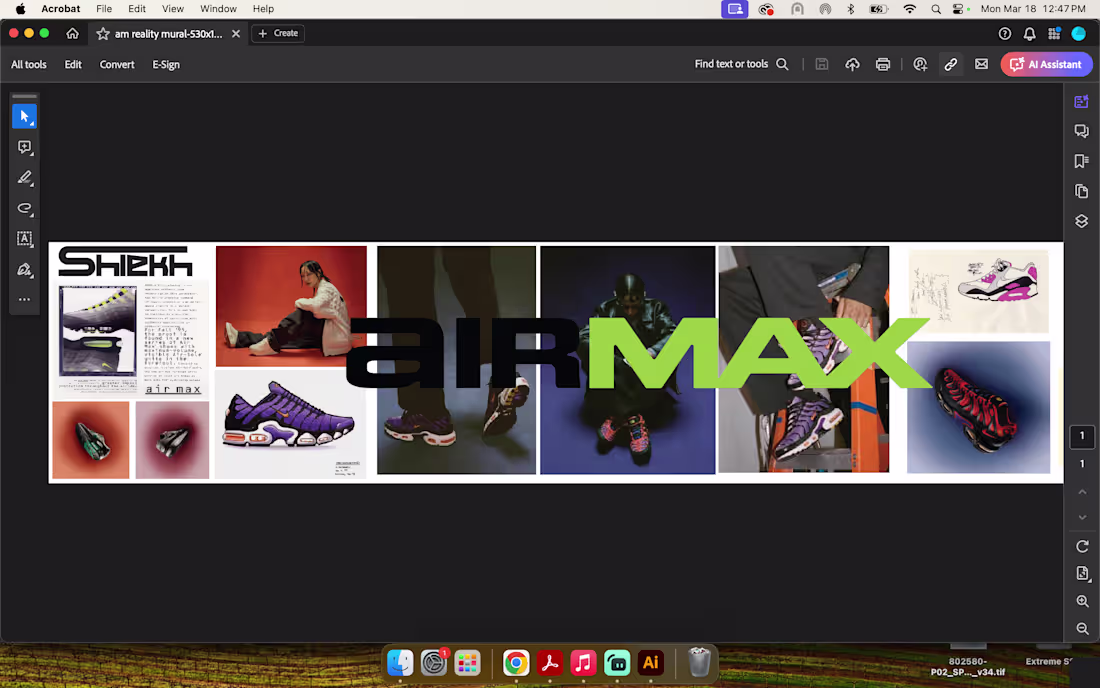Upload file to cloud storage icon
This screenshot has width=1100, height=688.
852,65
